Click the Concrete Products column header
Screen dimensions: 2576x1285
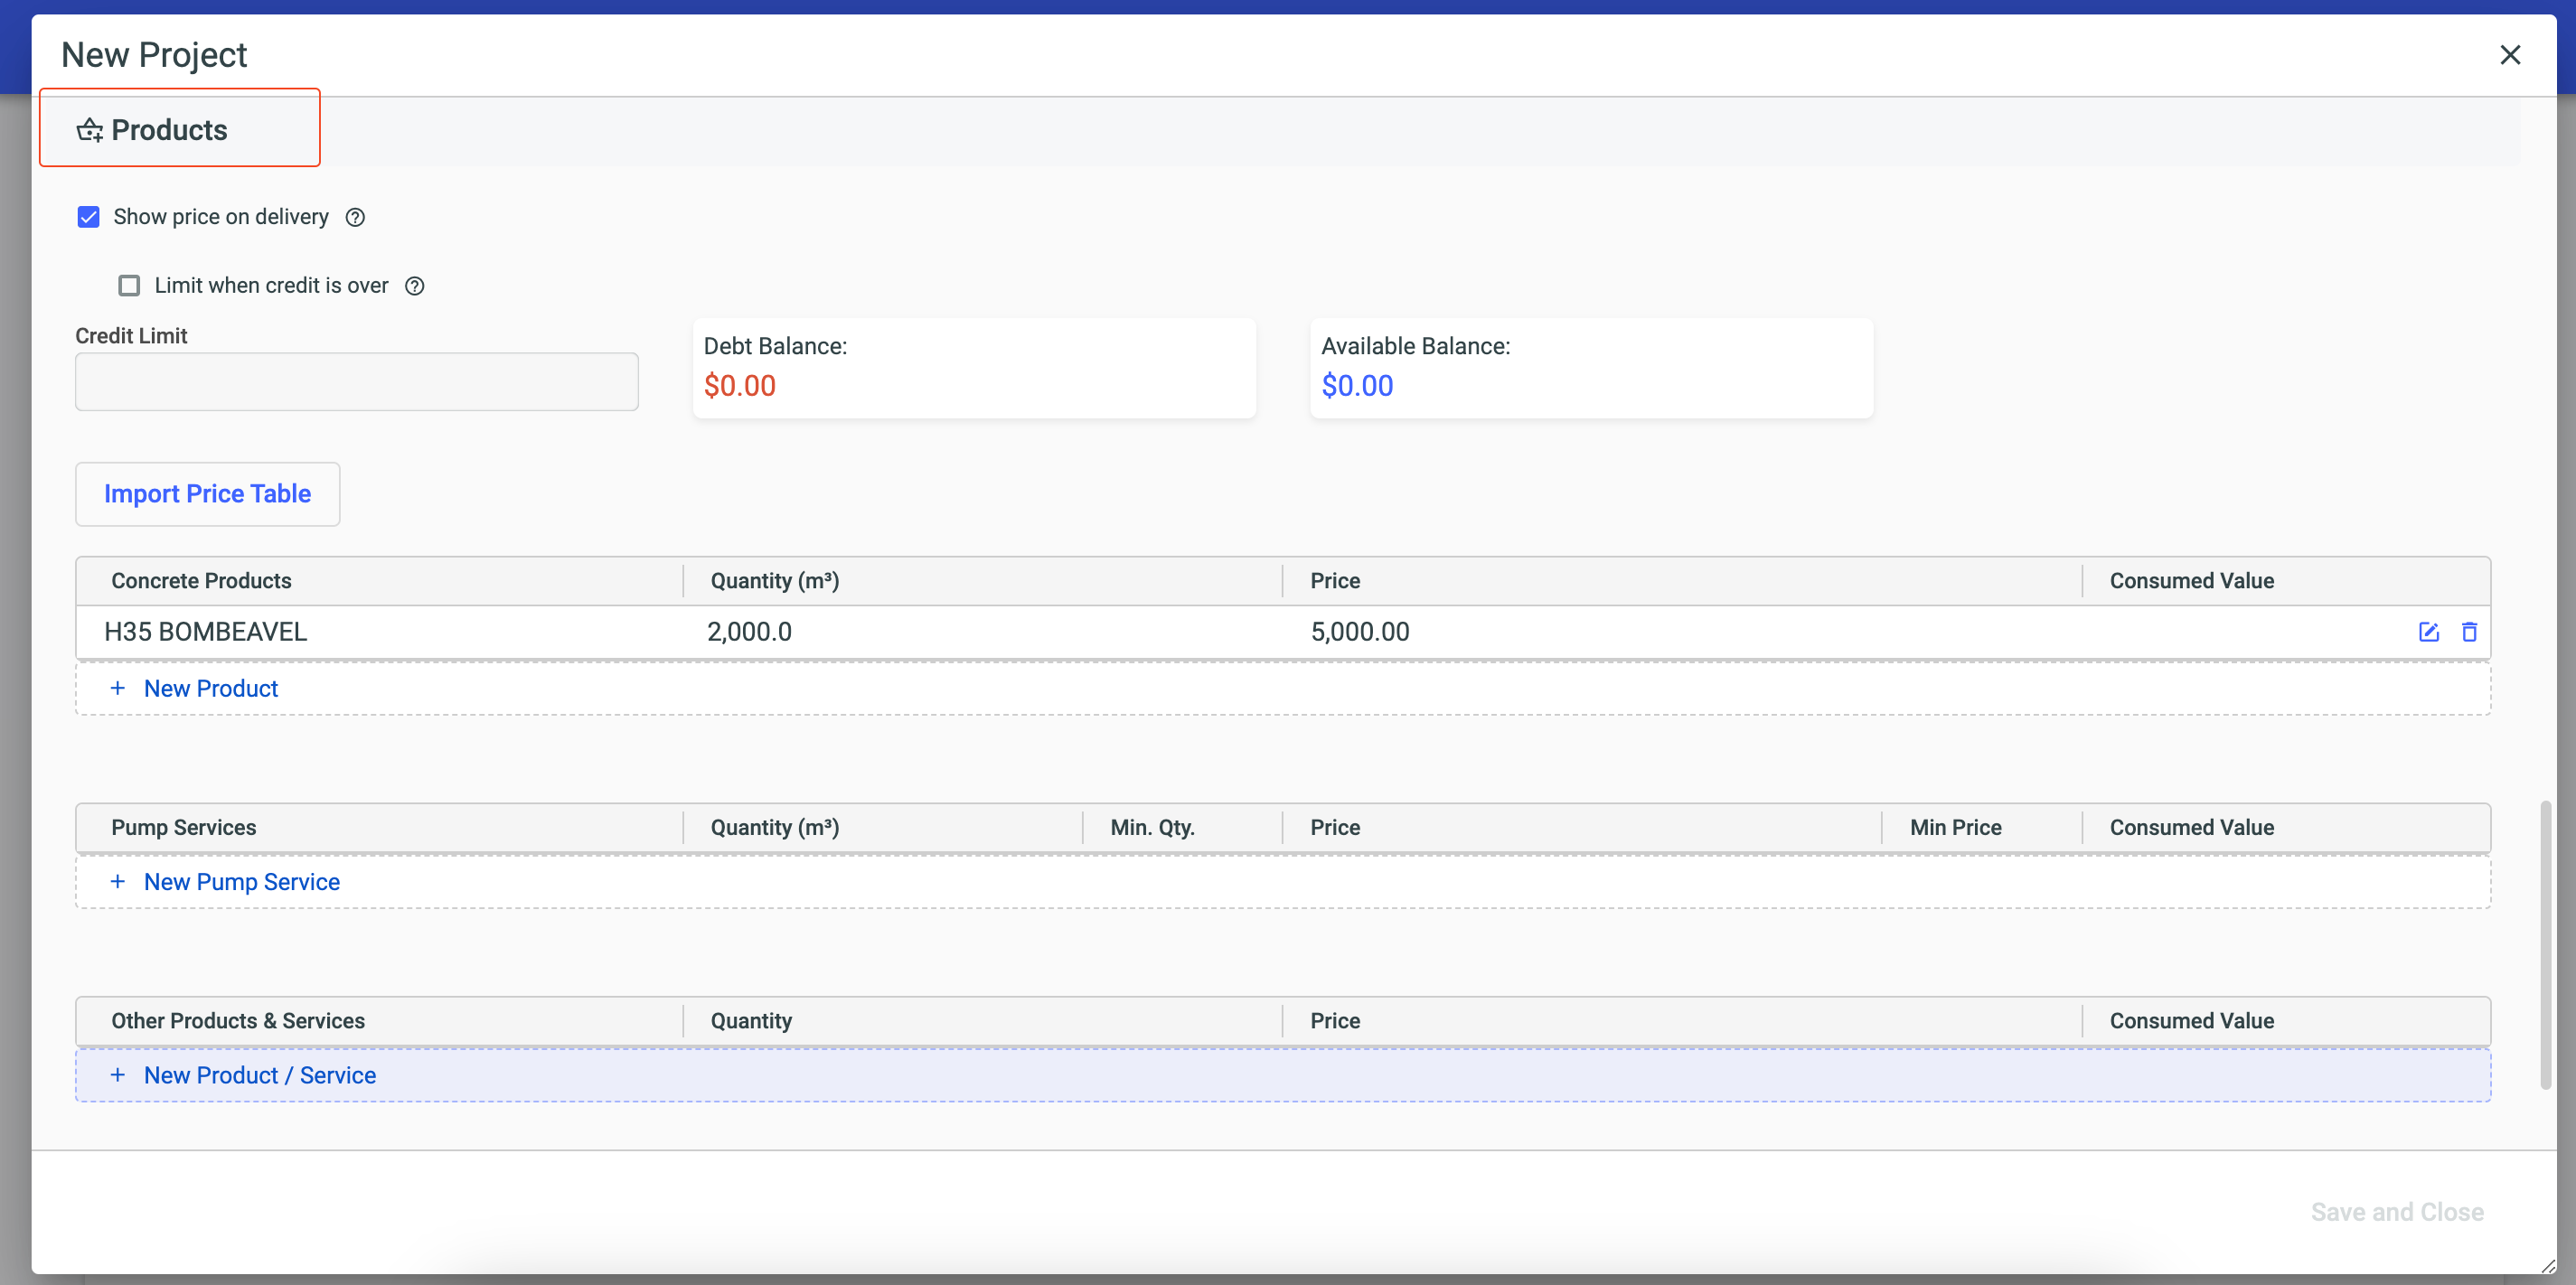click(x=201, y=580)
